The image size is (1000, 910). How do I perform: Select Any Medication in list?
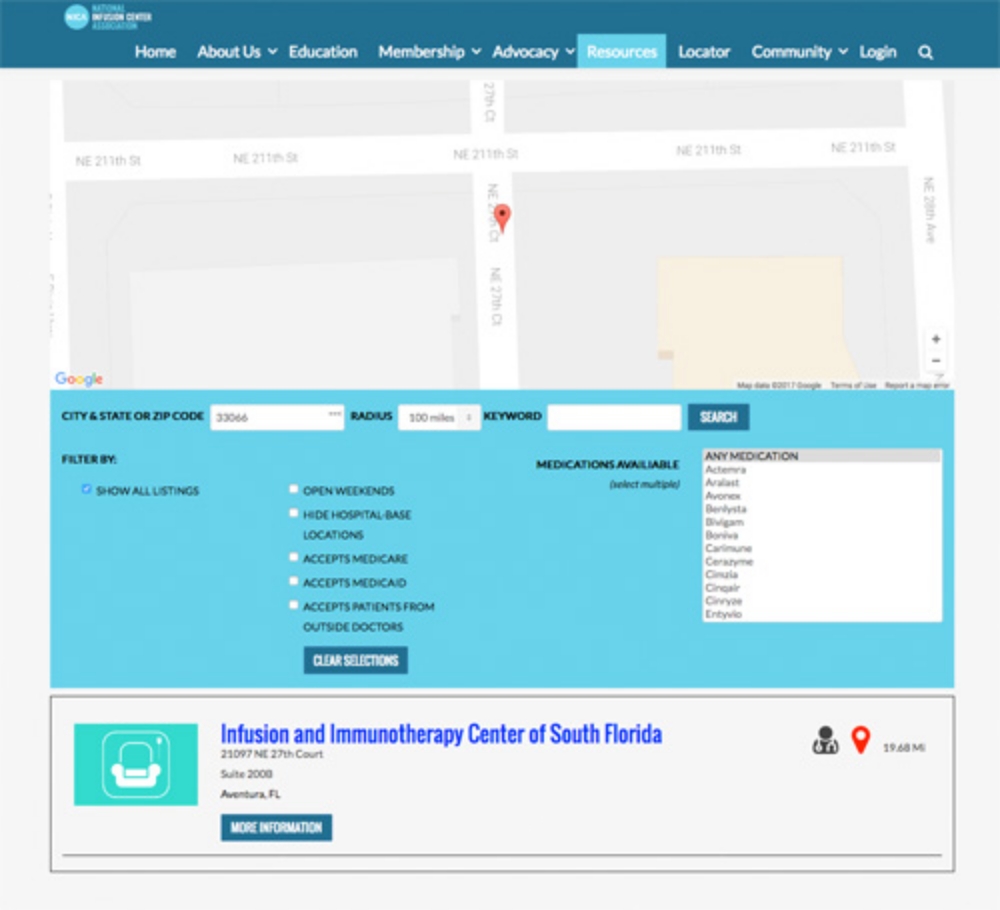pyautogui.click(x=821, y=456)
